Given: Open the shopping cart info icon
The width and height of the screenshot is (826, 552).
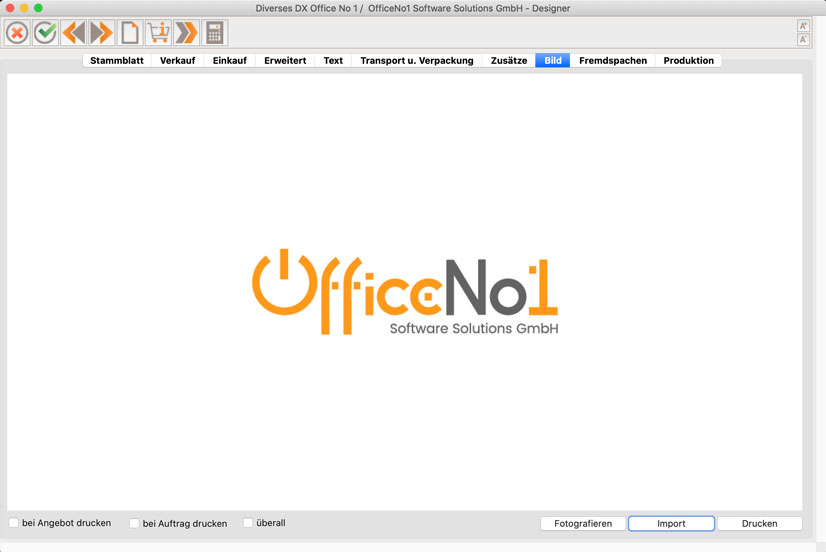Looking at the screenshot, I should (158, 33).
